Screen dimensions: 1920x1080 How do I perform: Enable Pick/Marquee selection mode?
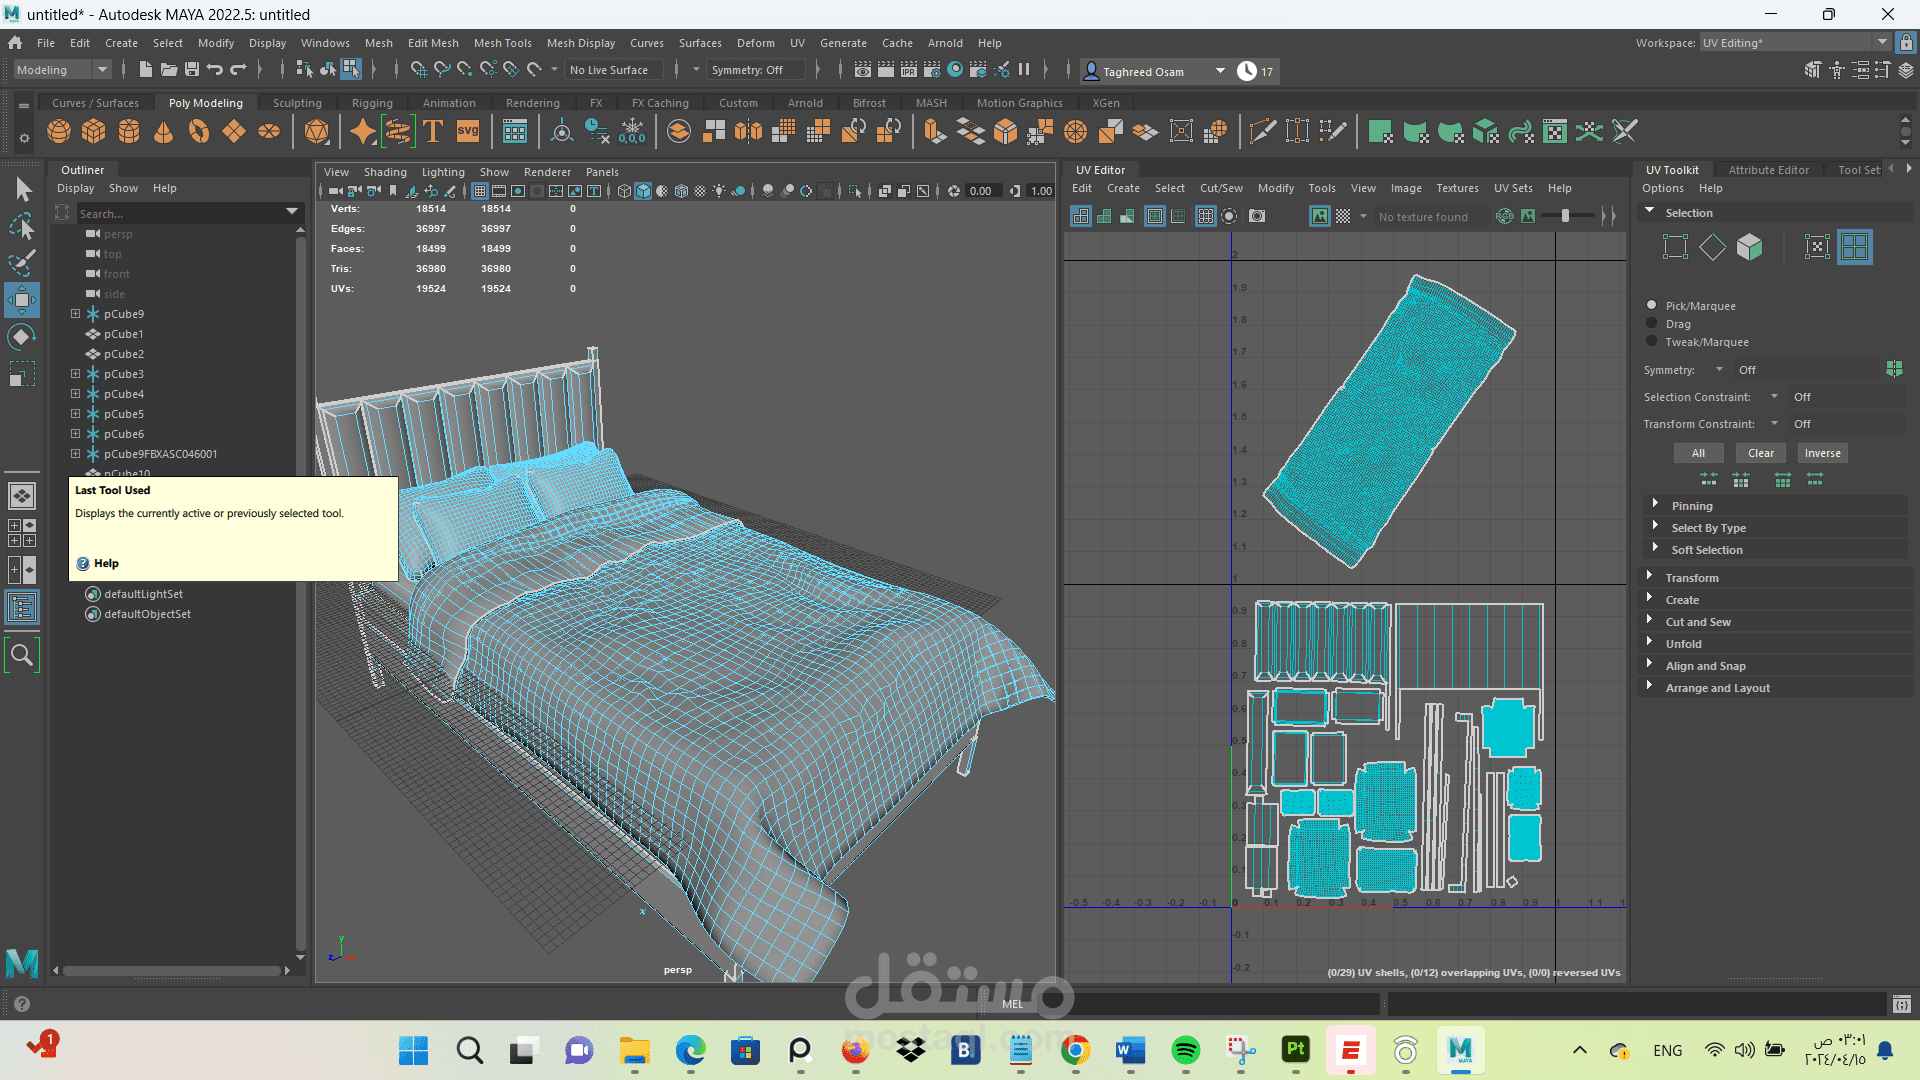(1652, 306)
